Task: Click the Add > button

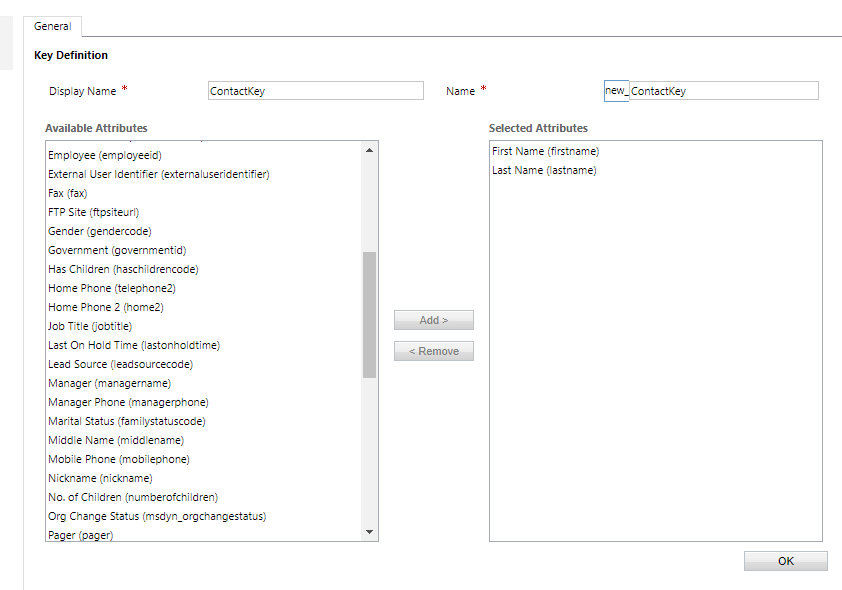Action: (x=433, y=319)
